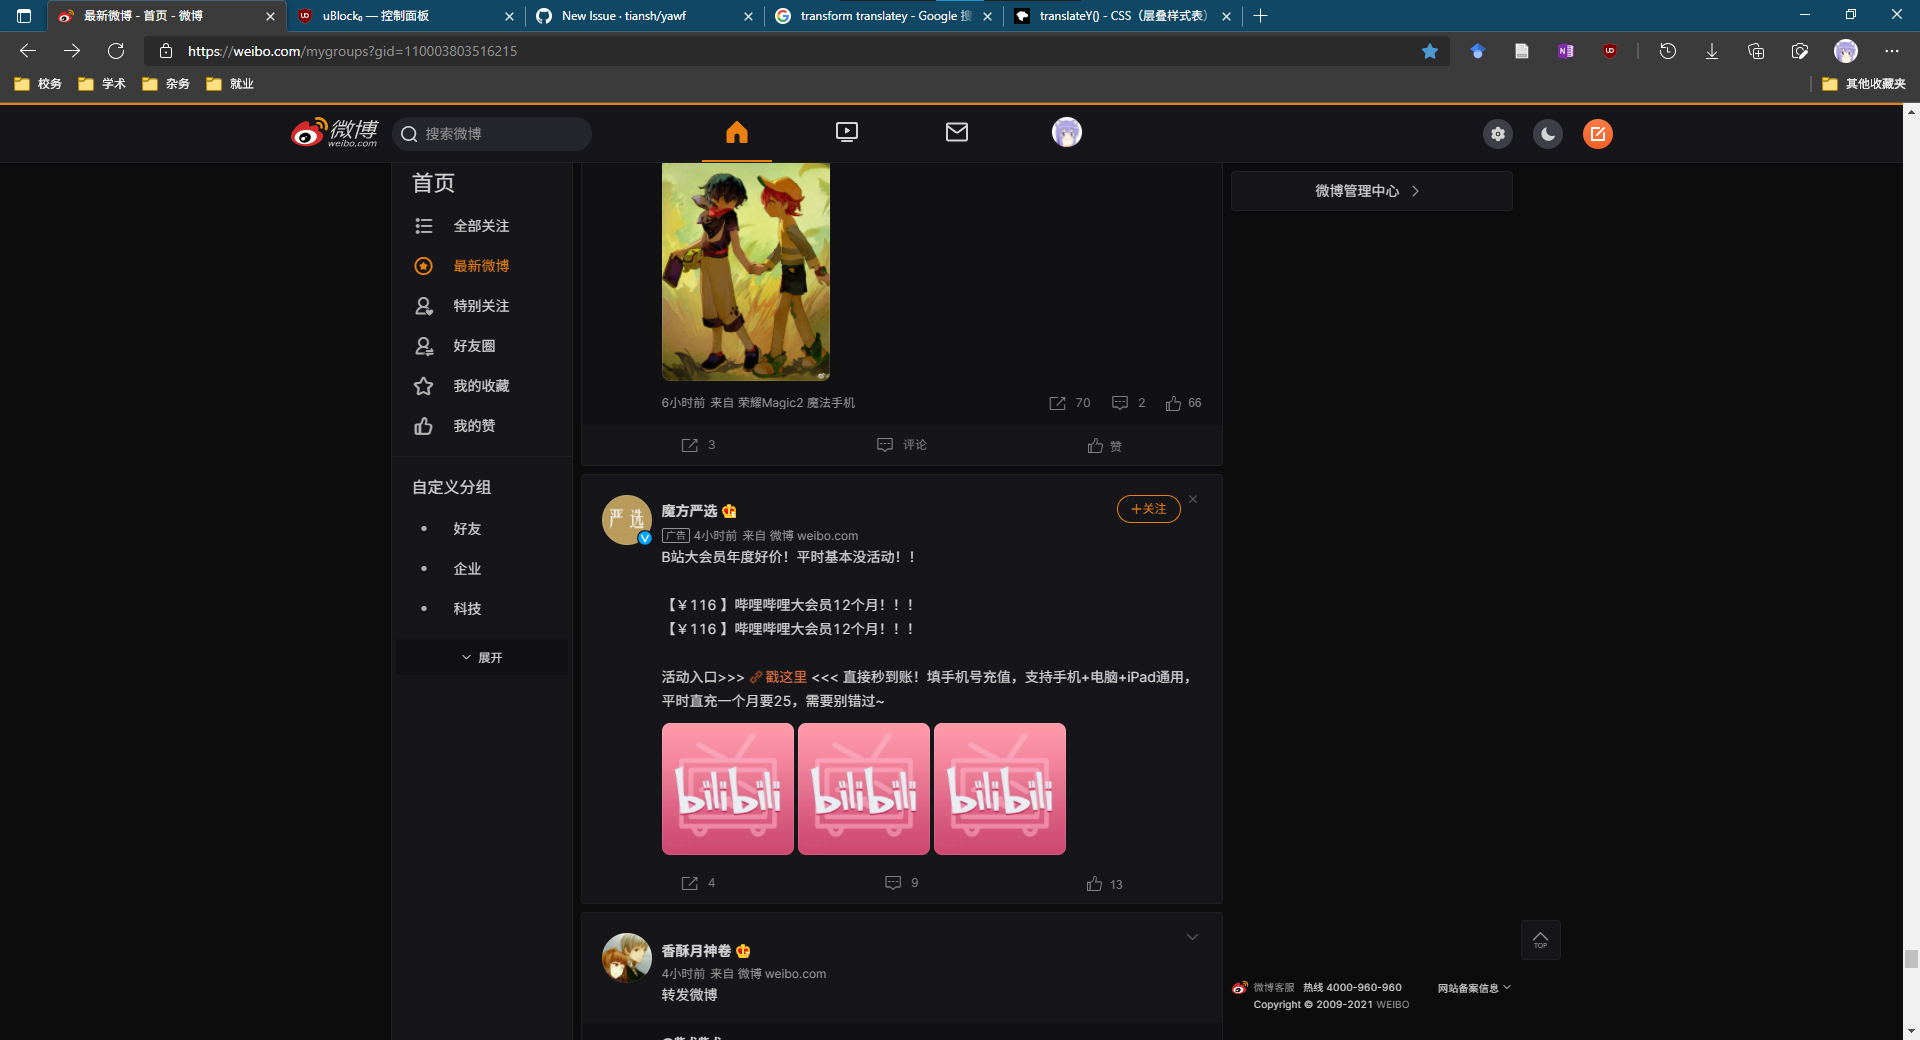Image resolution: width=1920 pixels, height=1040 pixels.
Task: Reload the current page
Action: (116, 51)
